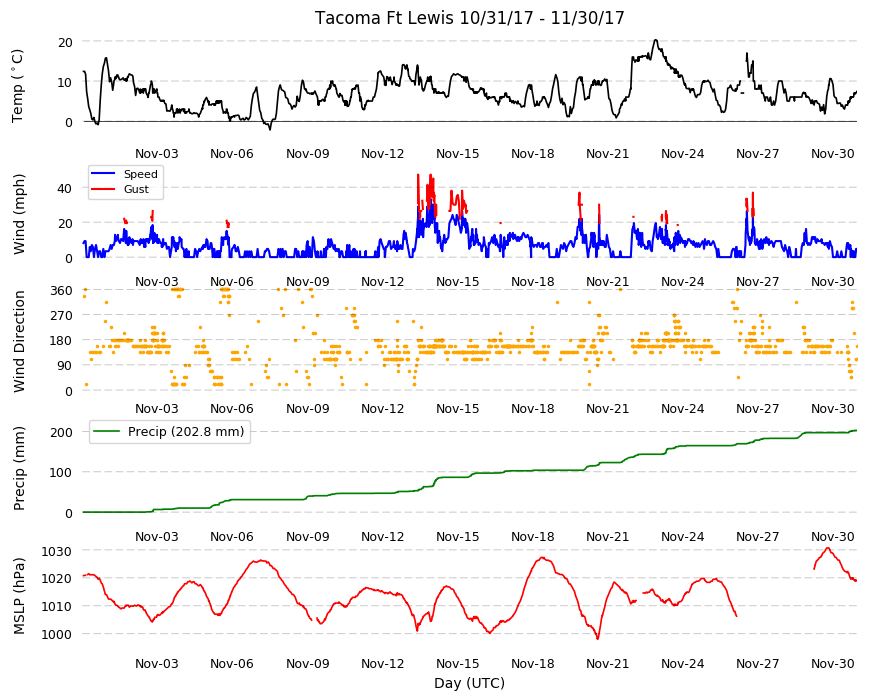Click Nov-30 tick under wind direction chart

click(832, 409)
